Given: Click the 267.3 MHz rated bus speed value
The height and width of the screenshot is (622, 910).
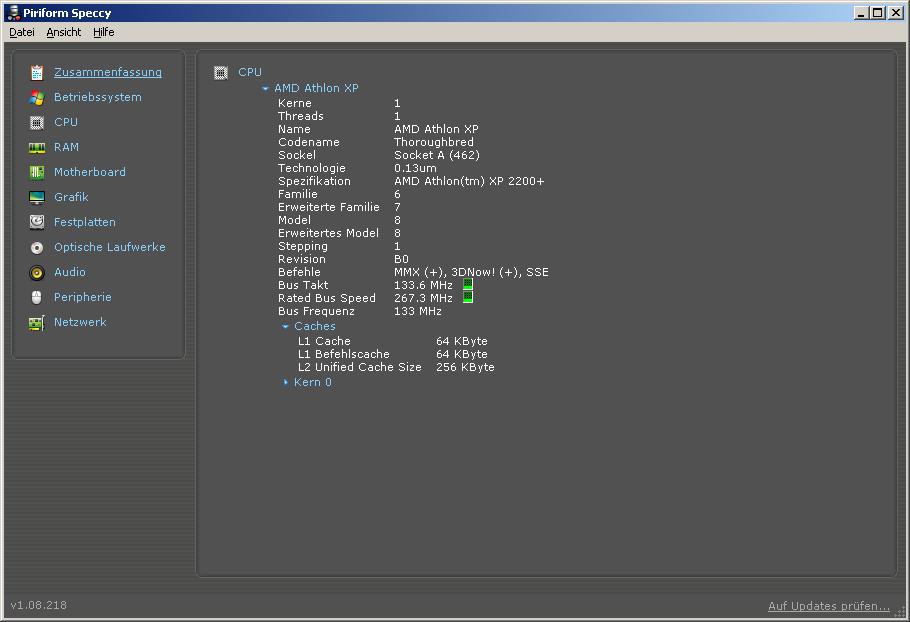Looking at the screenshot, I should [x=423, y=298].
